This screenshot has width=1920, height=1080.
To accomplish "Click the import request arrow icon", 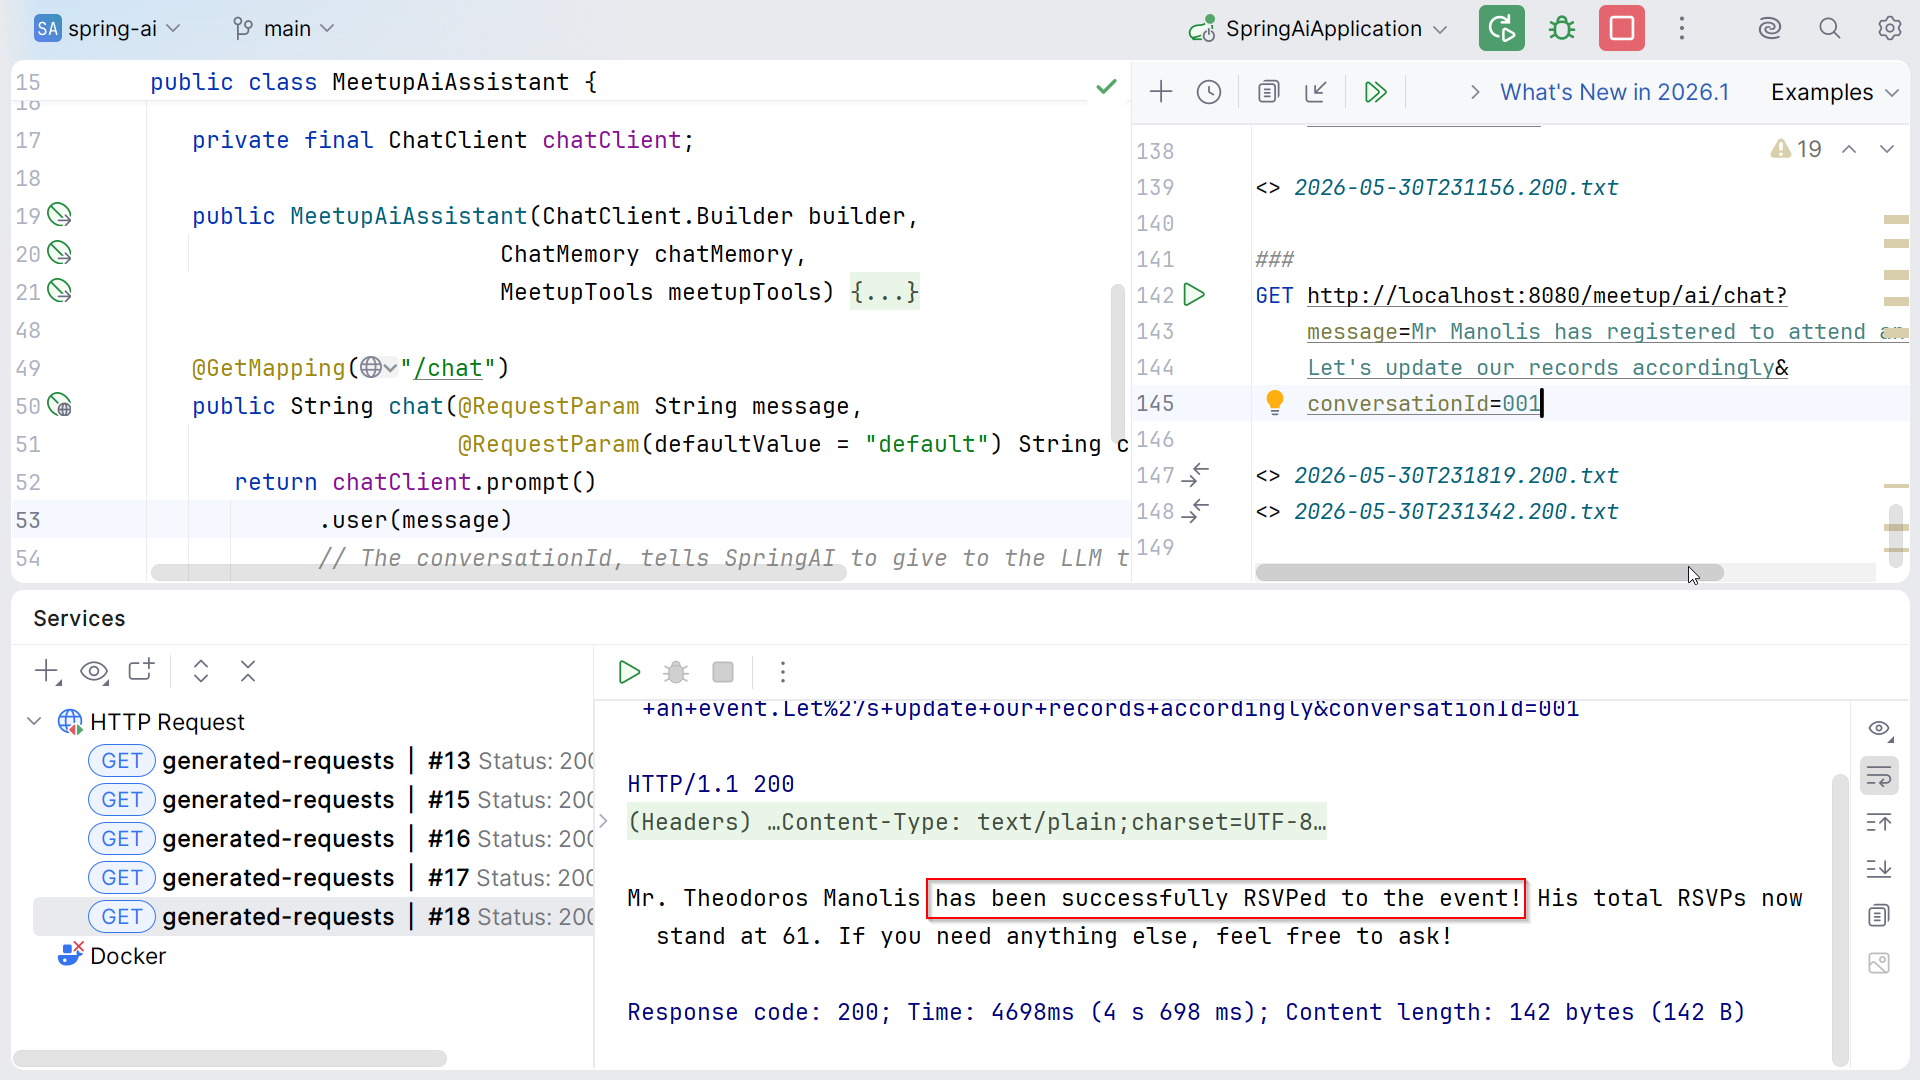I will pyautogui.click(x=1316, y=92).
